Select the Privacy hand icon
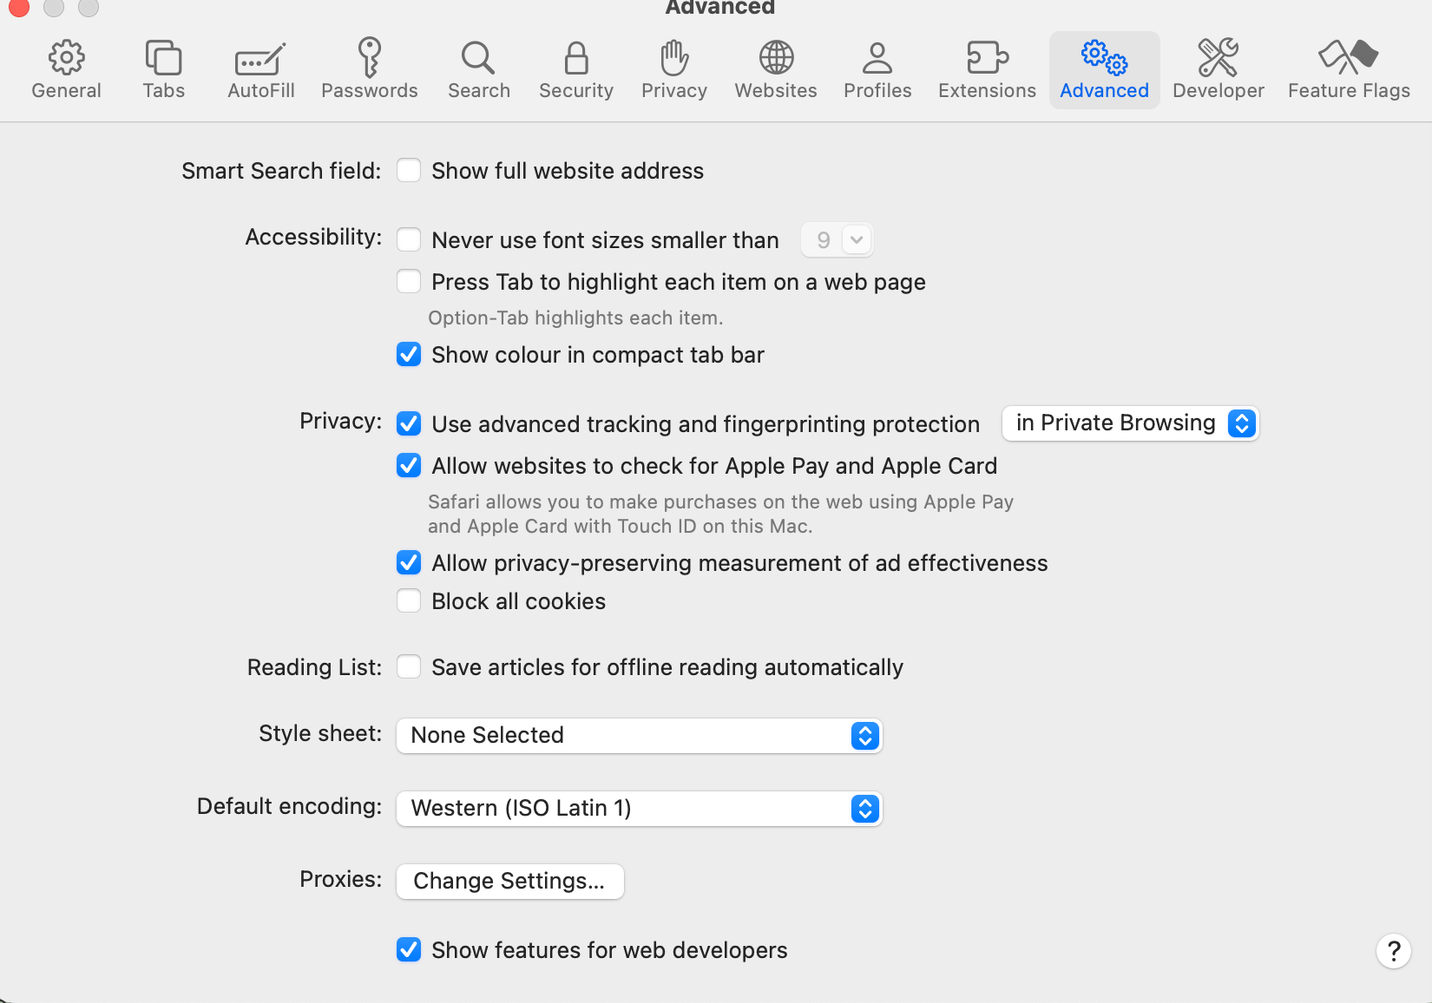Screen dimensions: 1432x1003 pyautogui.click(x=673, y=67)
